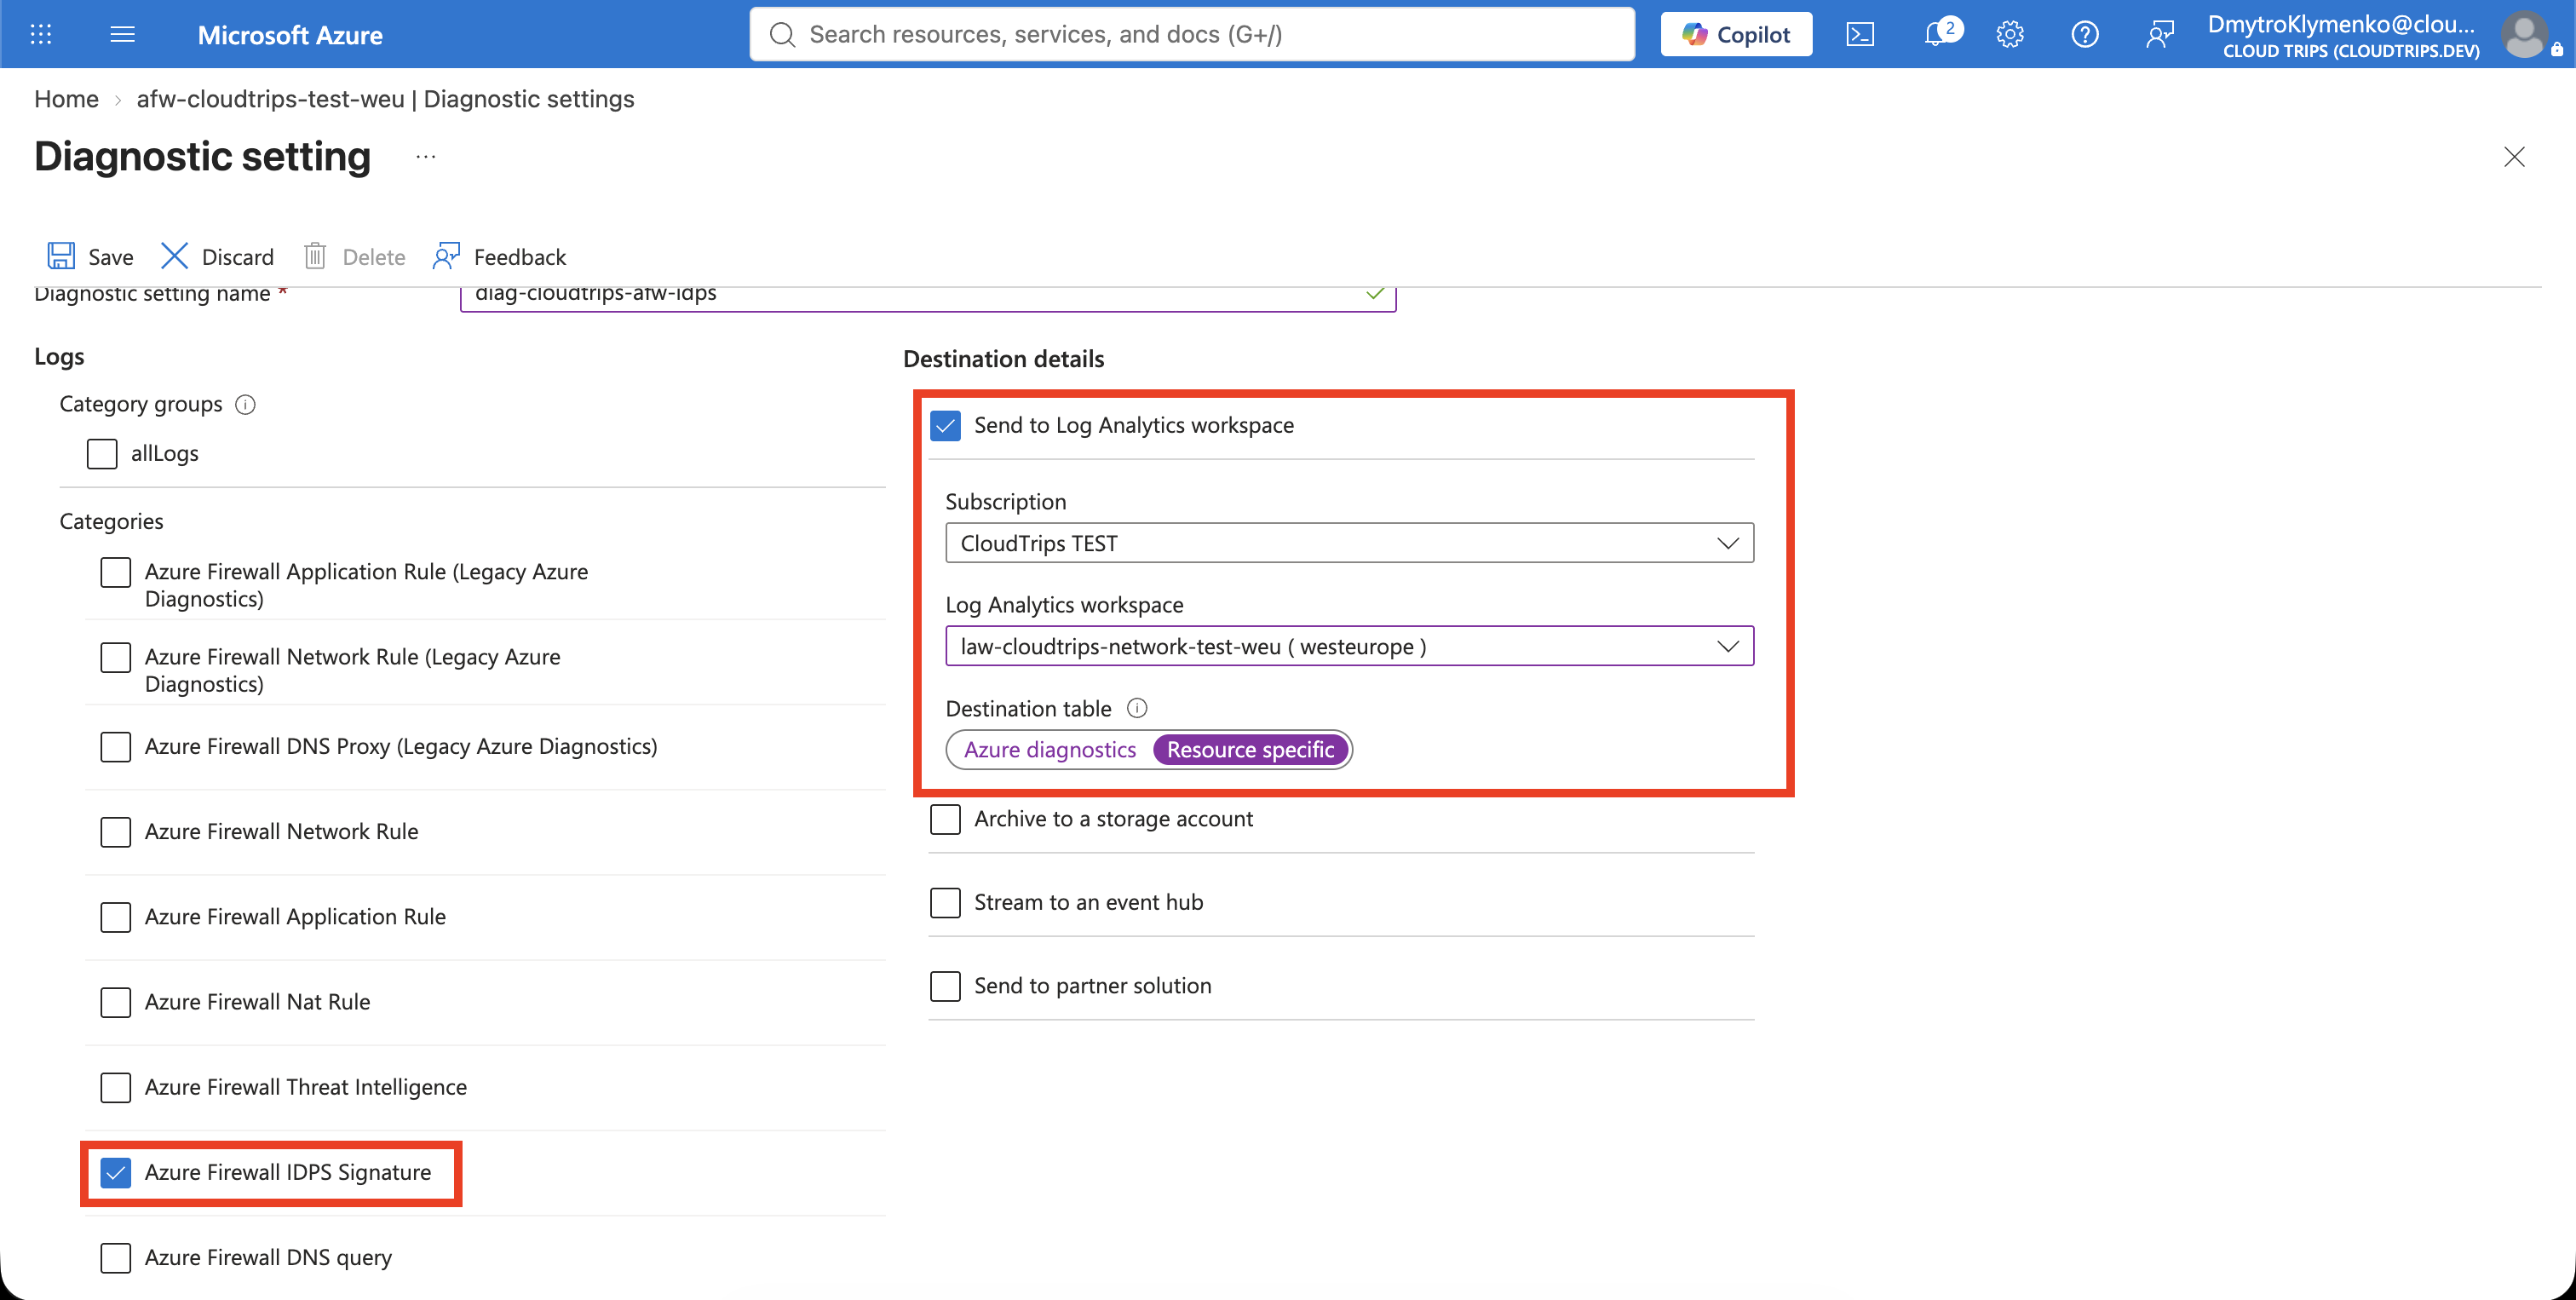Click the Categories label
The width and height of the screenshot is (2576, 1300).
tap(111, 521)
